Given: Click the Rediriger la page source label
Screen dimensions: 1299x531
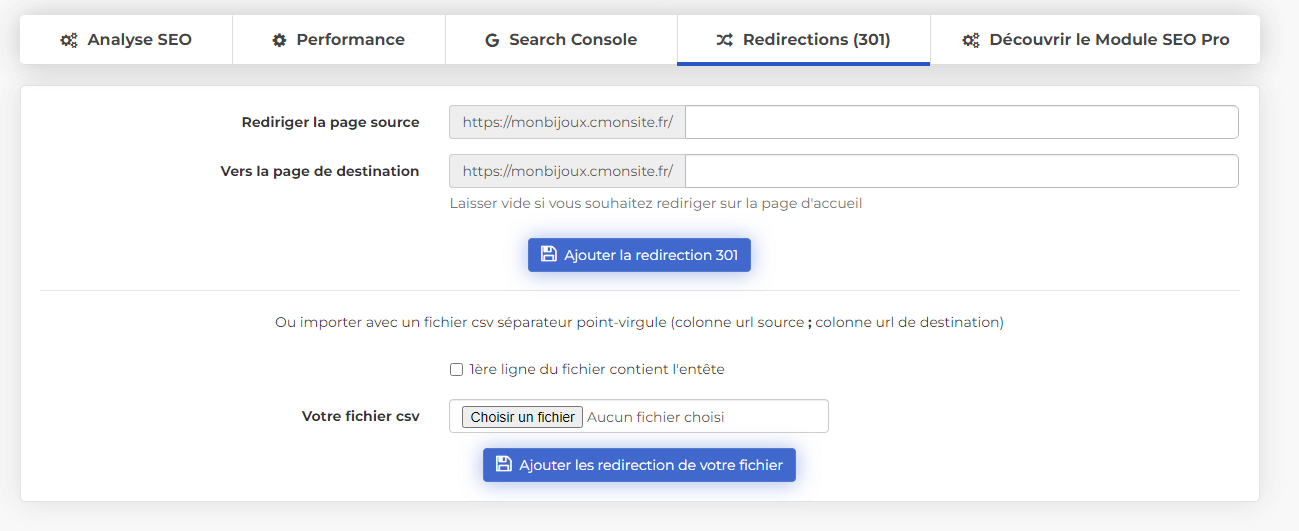Looking at the screenshot, I should (330, 122).
